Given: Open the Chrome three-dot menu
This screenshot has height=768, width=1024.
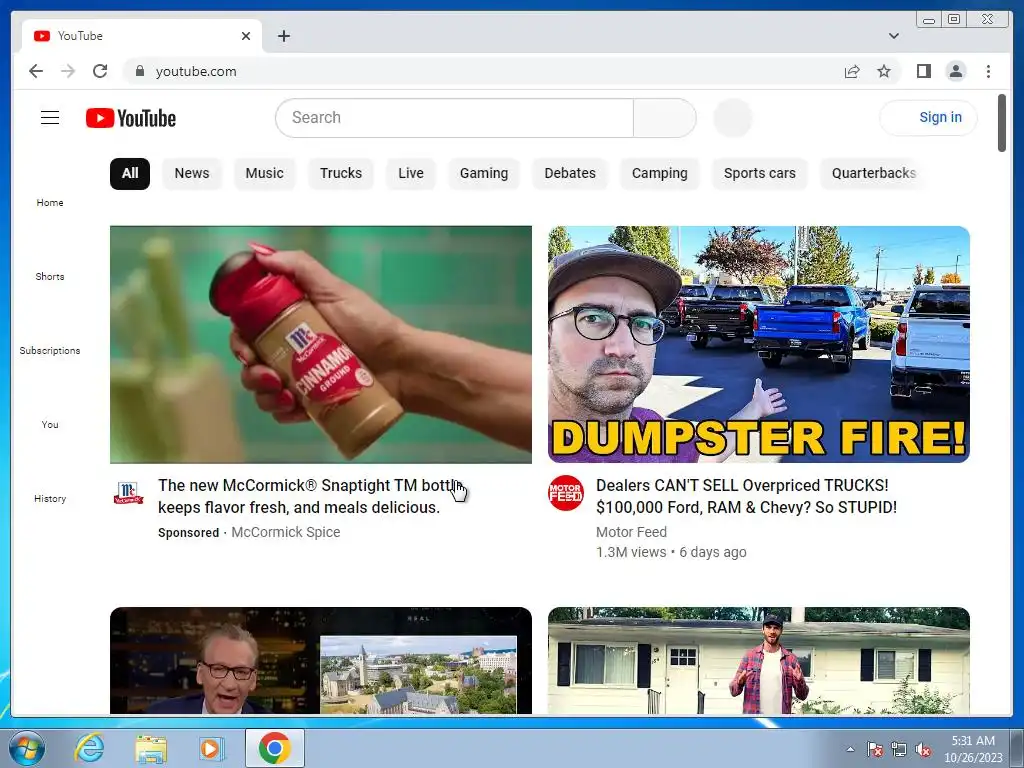Looking at the screenshot, I should (x=988, y=71).
